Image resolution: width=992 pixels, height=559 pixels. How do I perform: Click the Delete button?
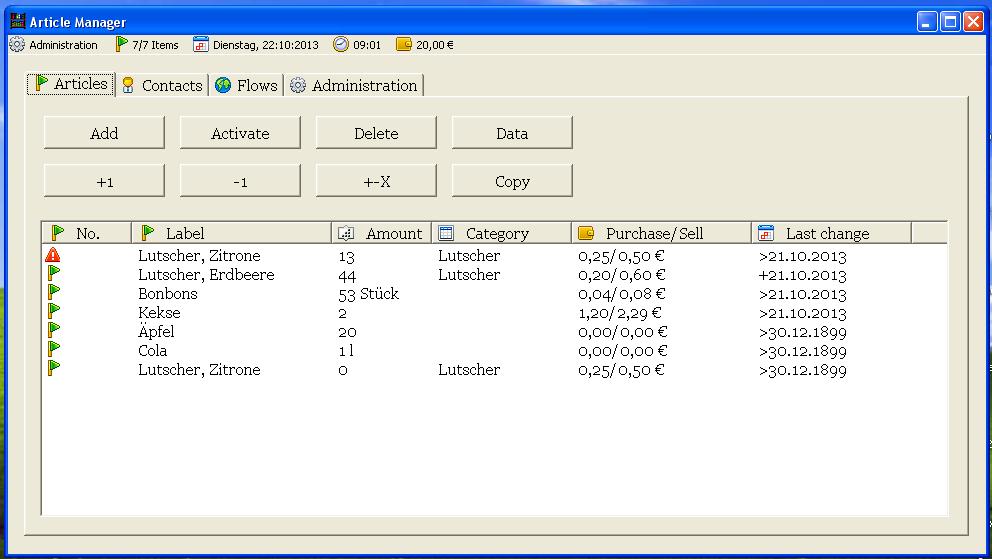click(376, 133)
